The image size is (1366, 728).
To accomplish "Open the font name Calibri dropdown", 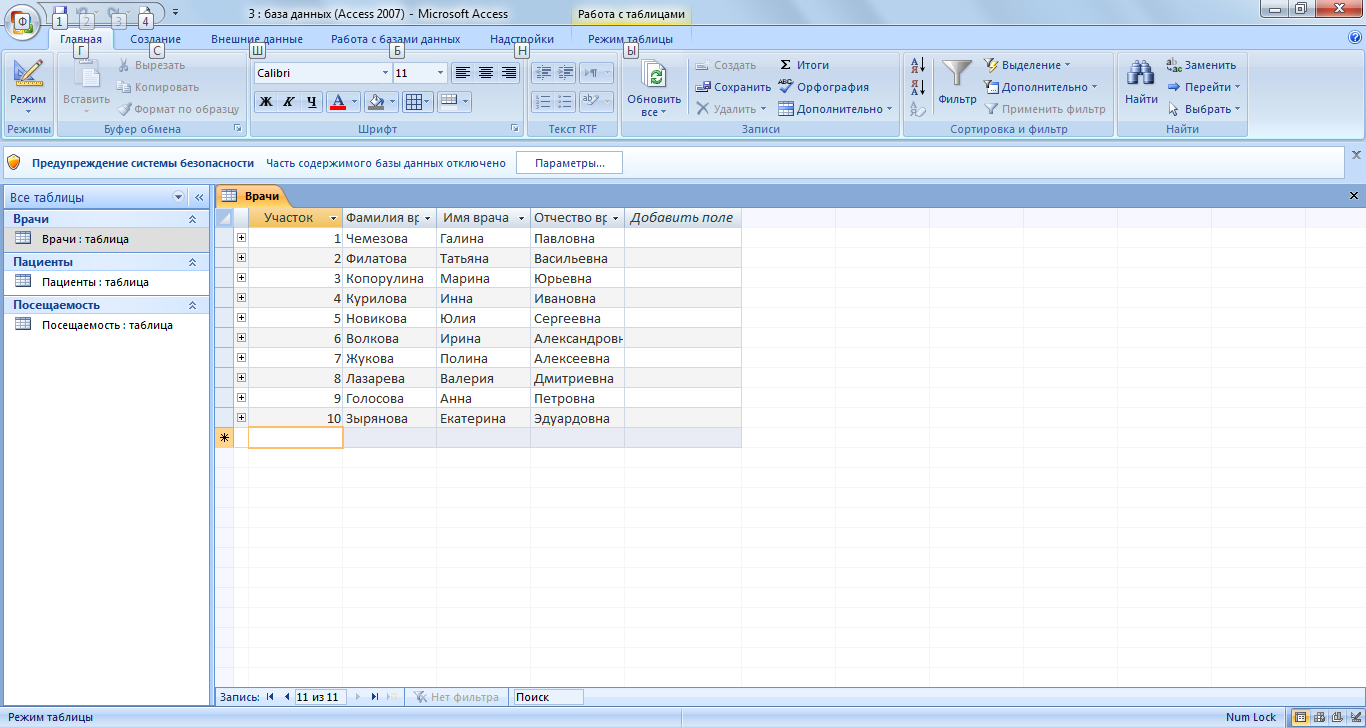I will (x=385, y=73).
